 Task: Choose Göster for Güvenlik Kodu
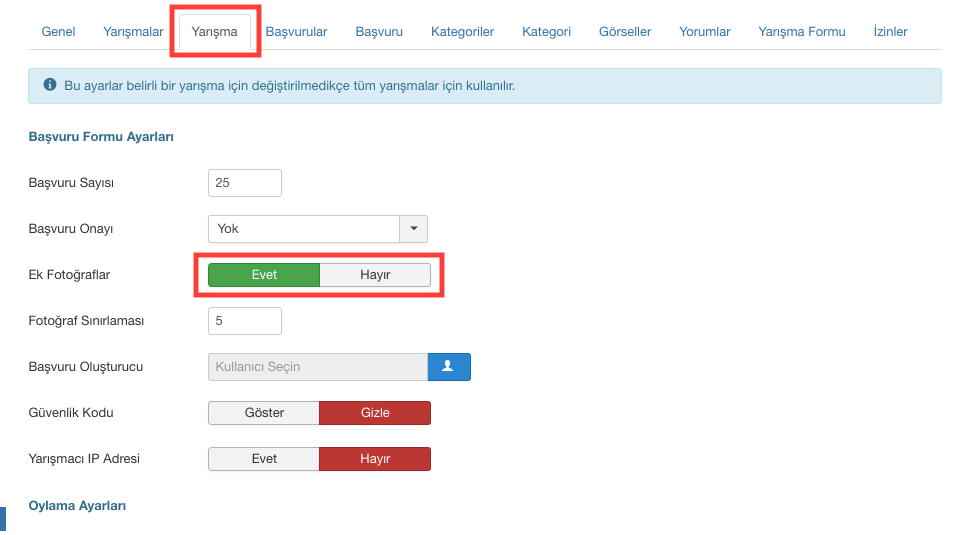[x=264, y=413]
